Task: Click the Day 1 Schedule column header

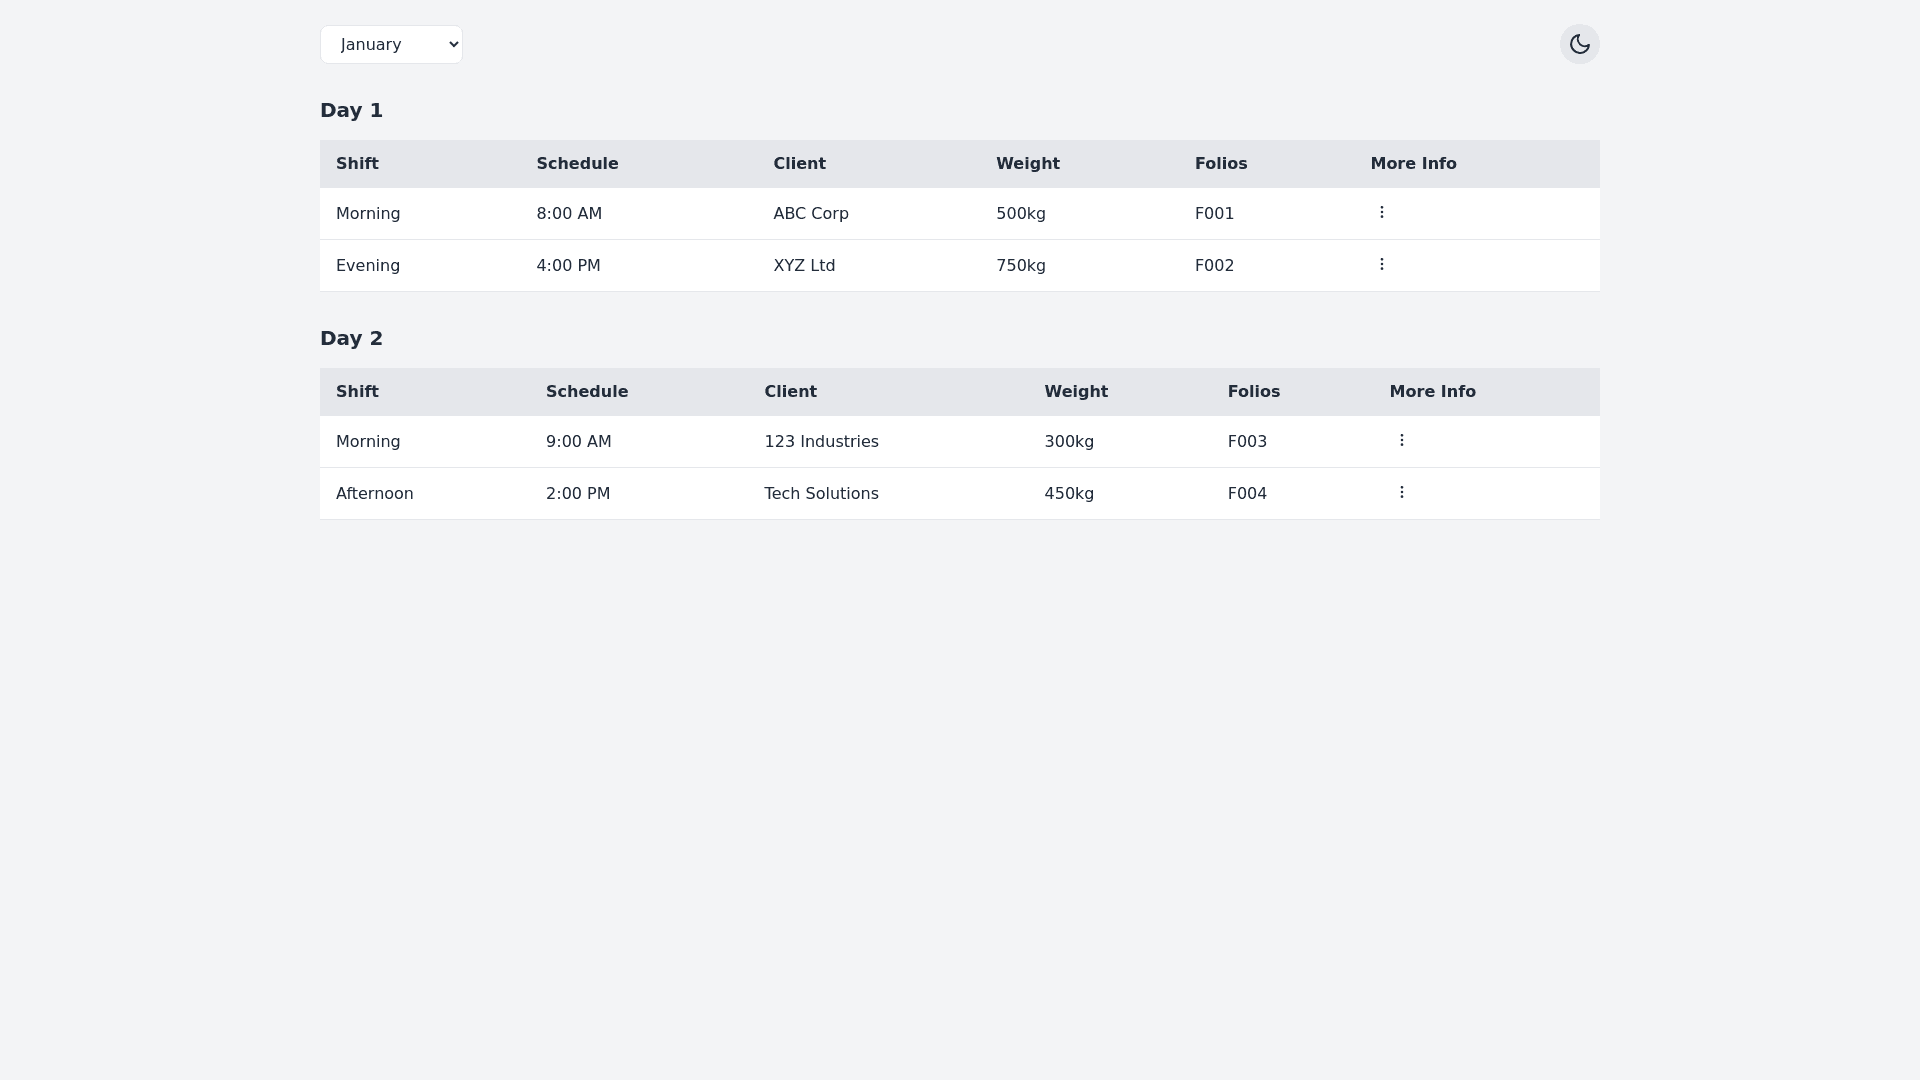Action: pyautogui.click(x=577, y=164)
